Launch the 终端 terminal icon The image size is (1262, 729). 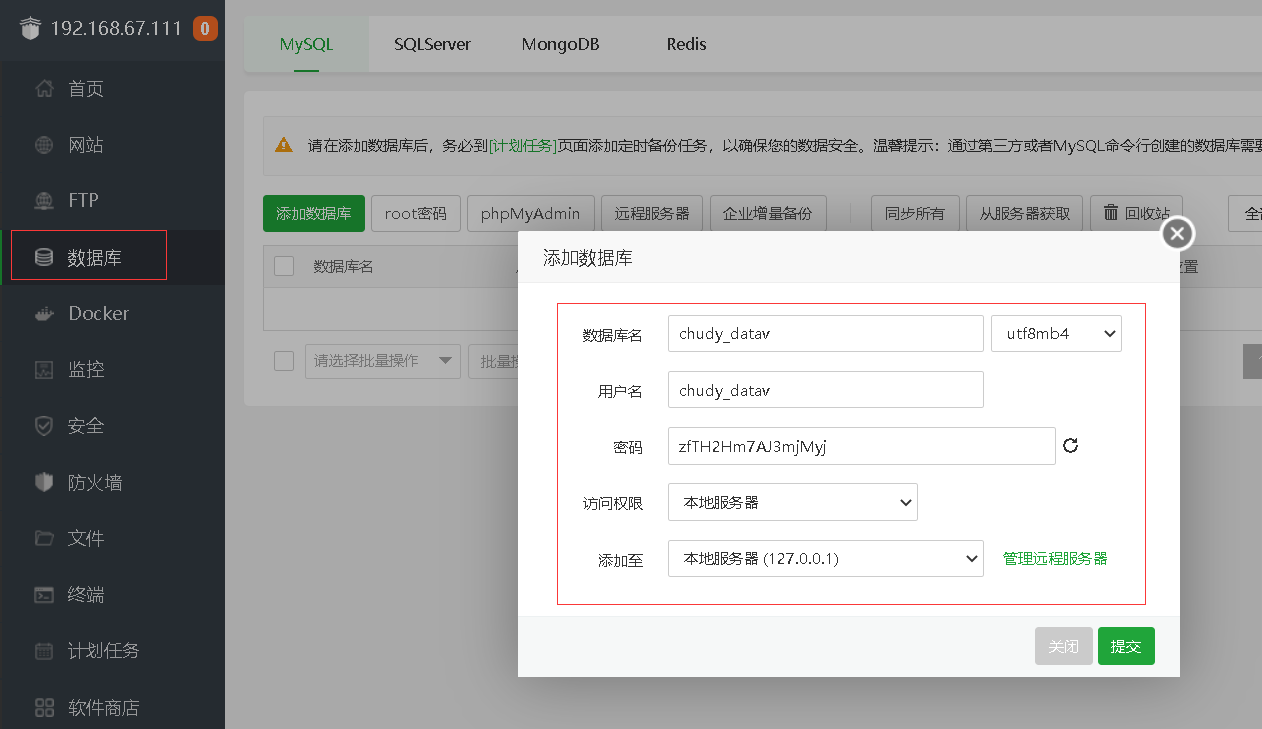(x=44, y=594)
